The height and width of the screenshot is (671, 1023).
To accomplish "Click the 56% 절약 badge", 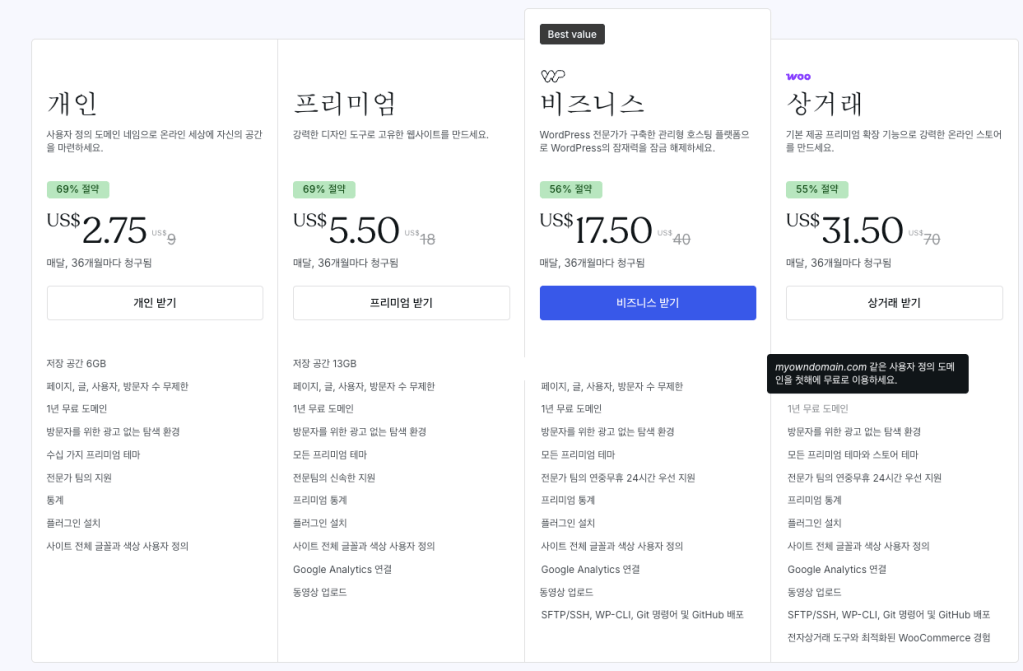I will 571,189.
